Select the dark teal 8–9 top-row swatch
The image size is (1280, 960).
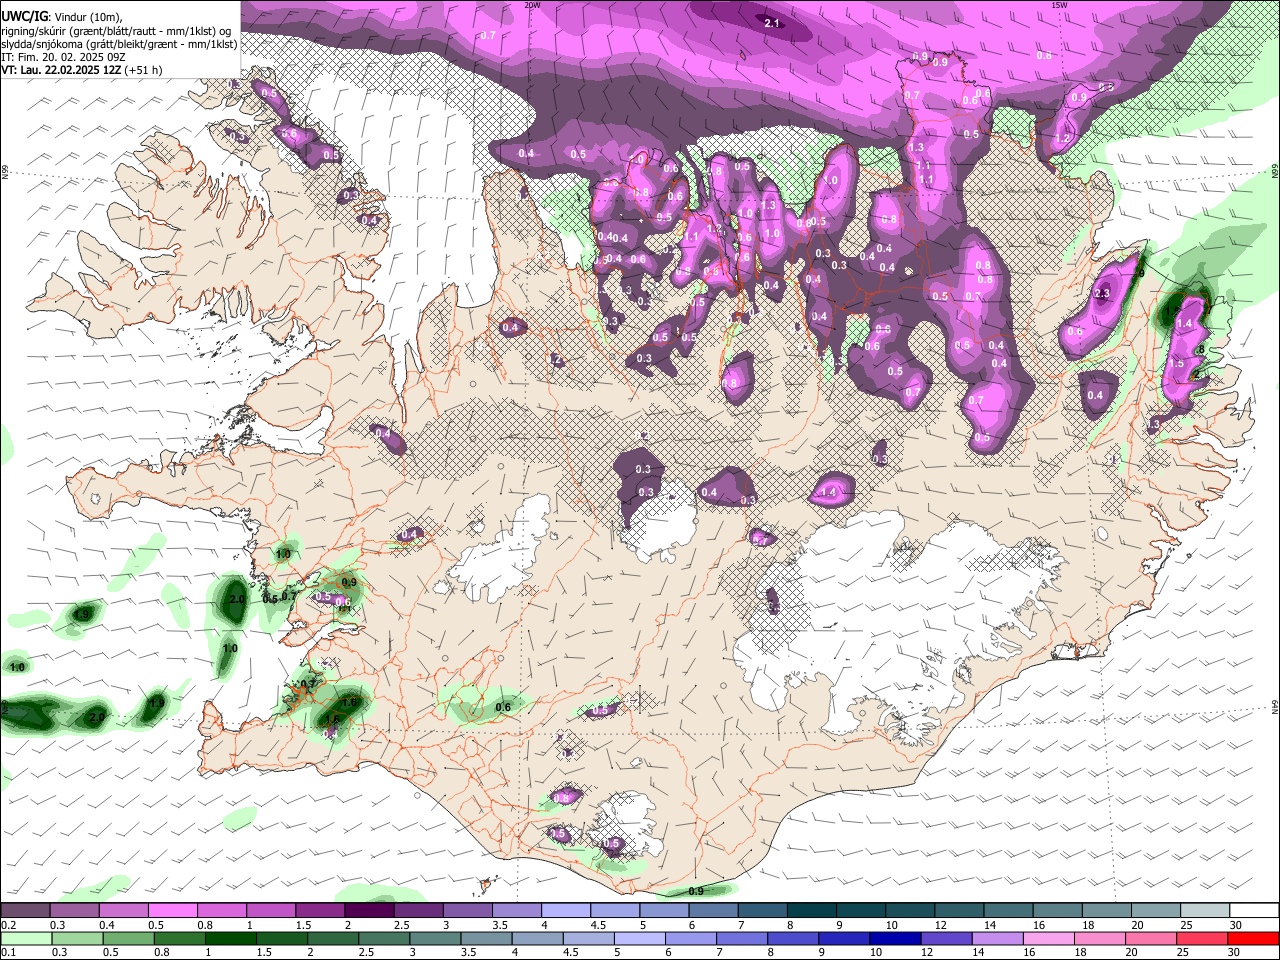click(812, 911)
